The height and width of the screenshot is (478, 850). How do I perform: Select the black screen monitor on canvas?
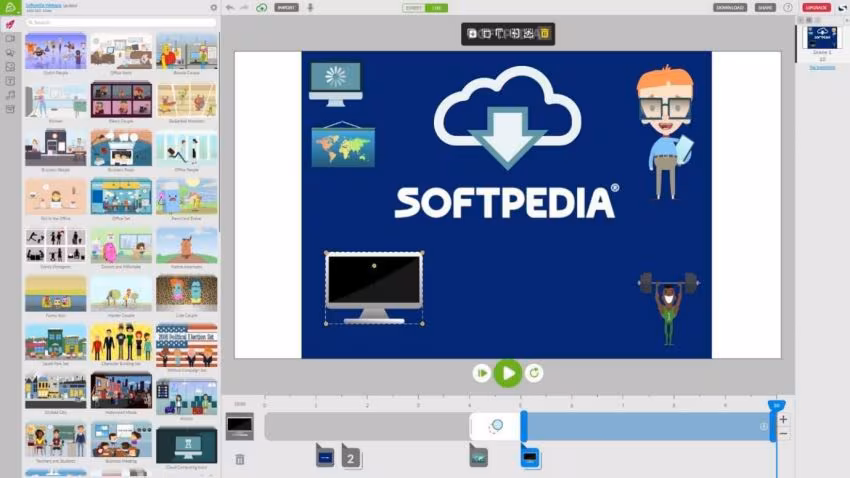pos(374,288)
